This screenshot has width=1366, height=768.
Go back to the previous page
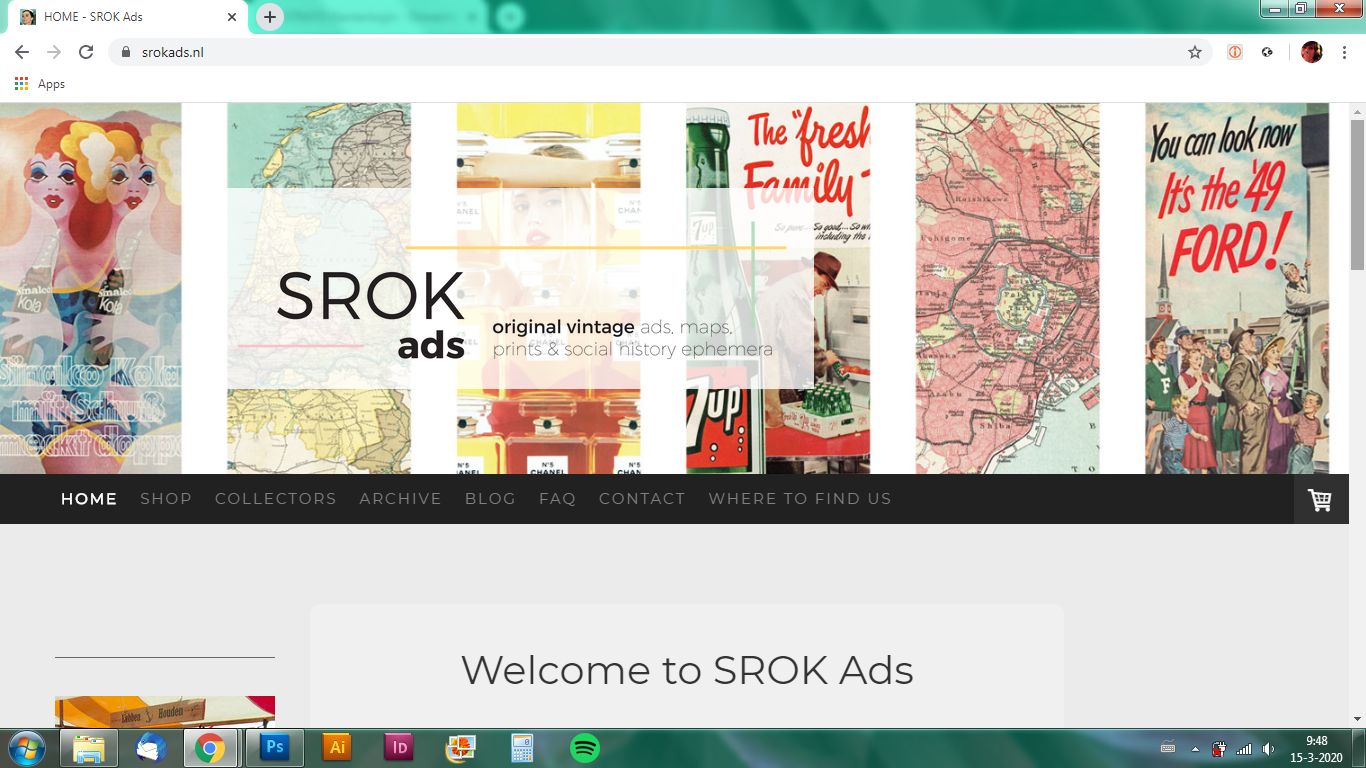point(22,52)
